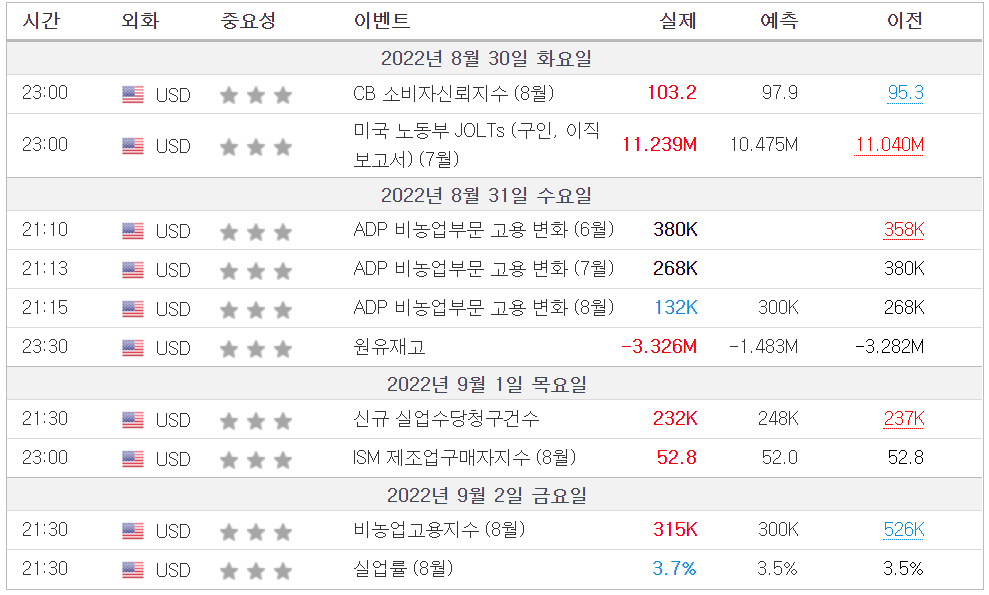Click importance stars for ADP (8월) row
Screen dimensions: 989x595
point(255,310)
